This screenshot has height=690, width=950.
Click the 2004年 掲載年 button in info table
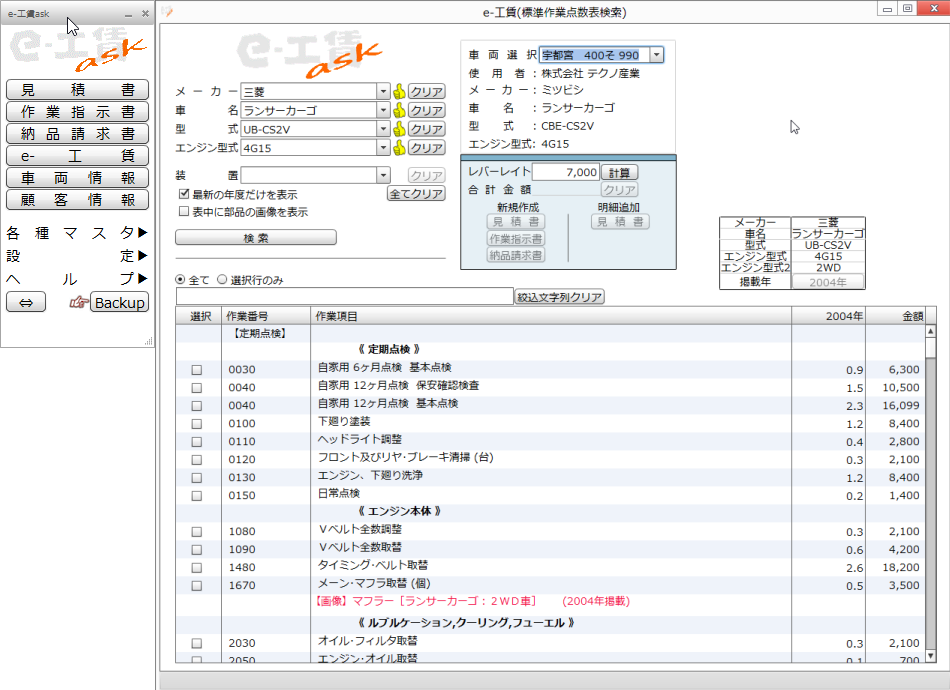[828, 282]
